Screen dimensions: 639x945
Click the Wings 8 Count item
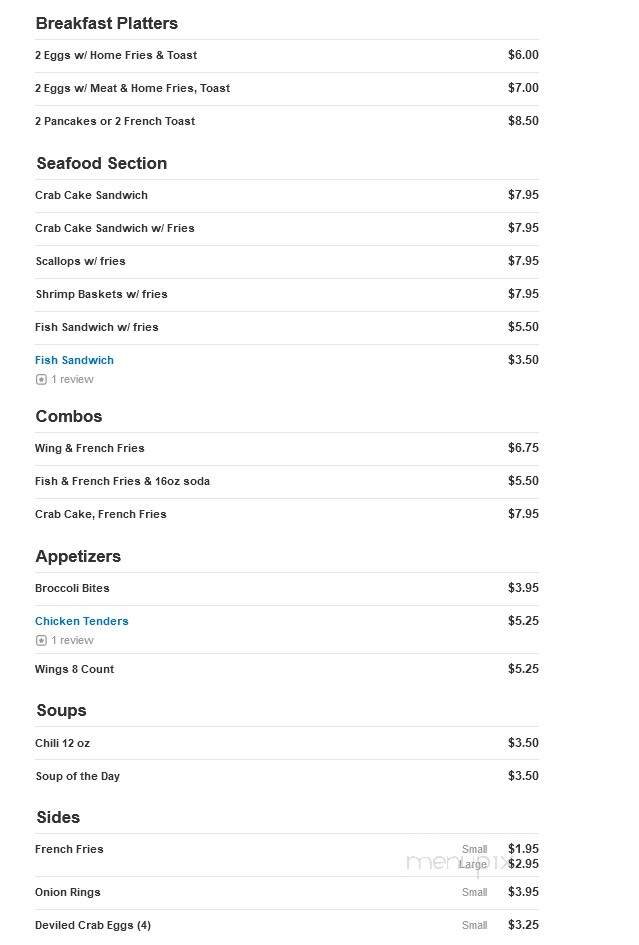74,669
